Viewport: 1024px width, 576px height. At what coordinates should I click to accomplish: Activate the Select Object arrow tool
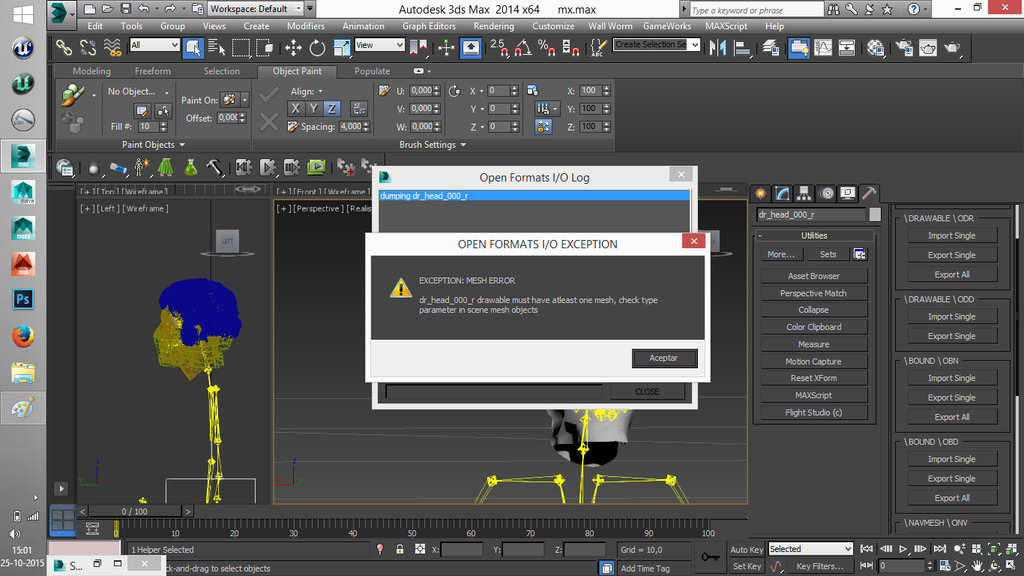(193, 47)
